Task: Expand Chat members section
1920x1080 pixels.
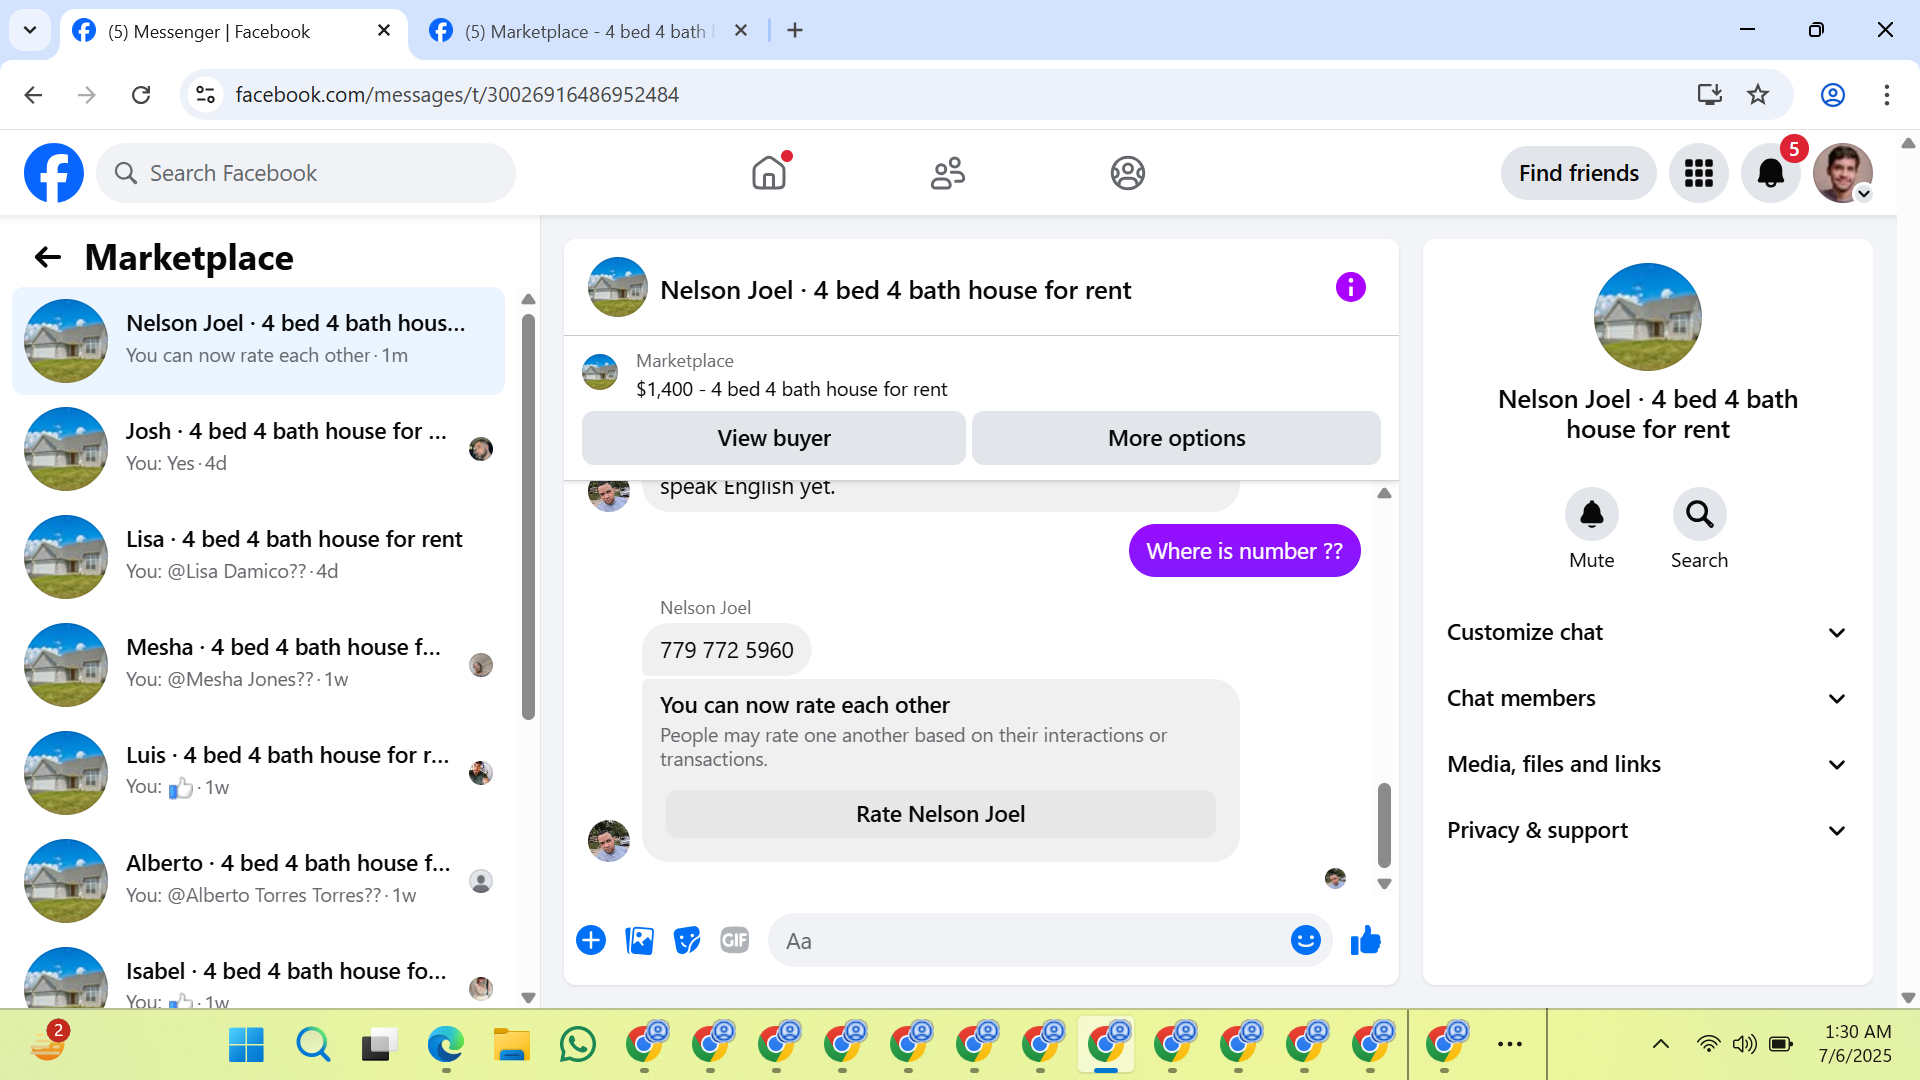Action: point(1647,699)
